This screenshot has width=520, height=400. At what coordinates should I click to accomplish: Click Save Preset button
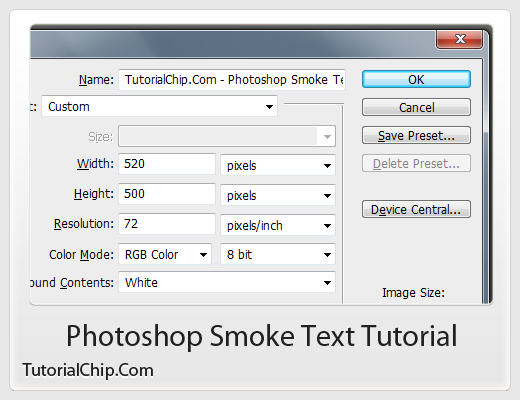pyautogui.click(x=416, y=135)
